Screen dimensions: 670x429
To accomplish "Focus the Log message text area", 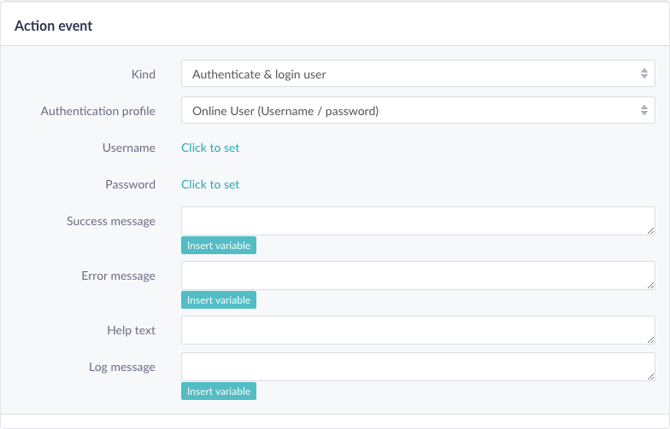I will (418, 367).
